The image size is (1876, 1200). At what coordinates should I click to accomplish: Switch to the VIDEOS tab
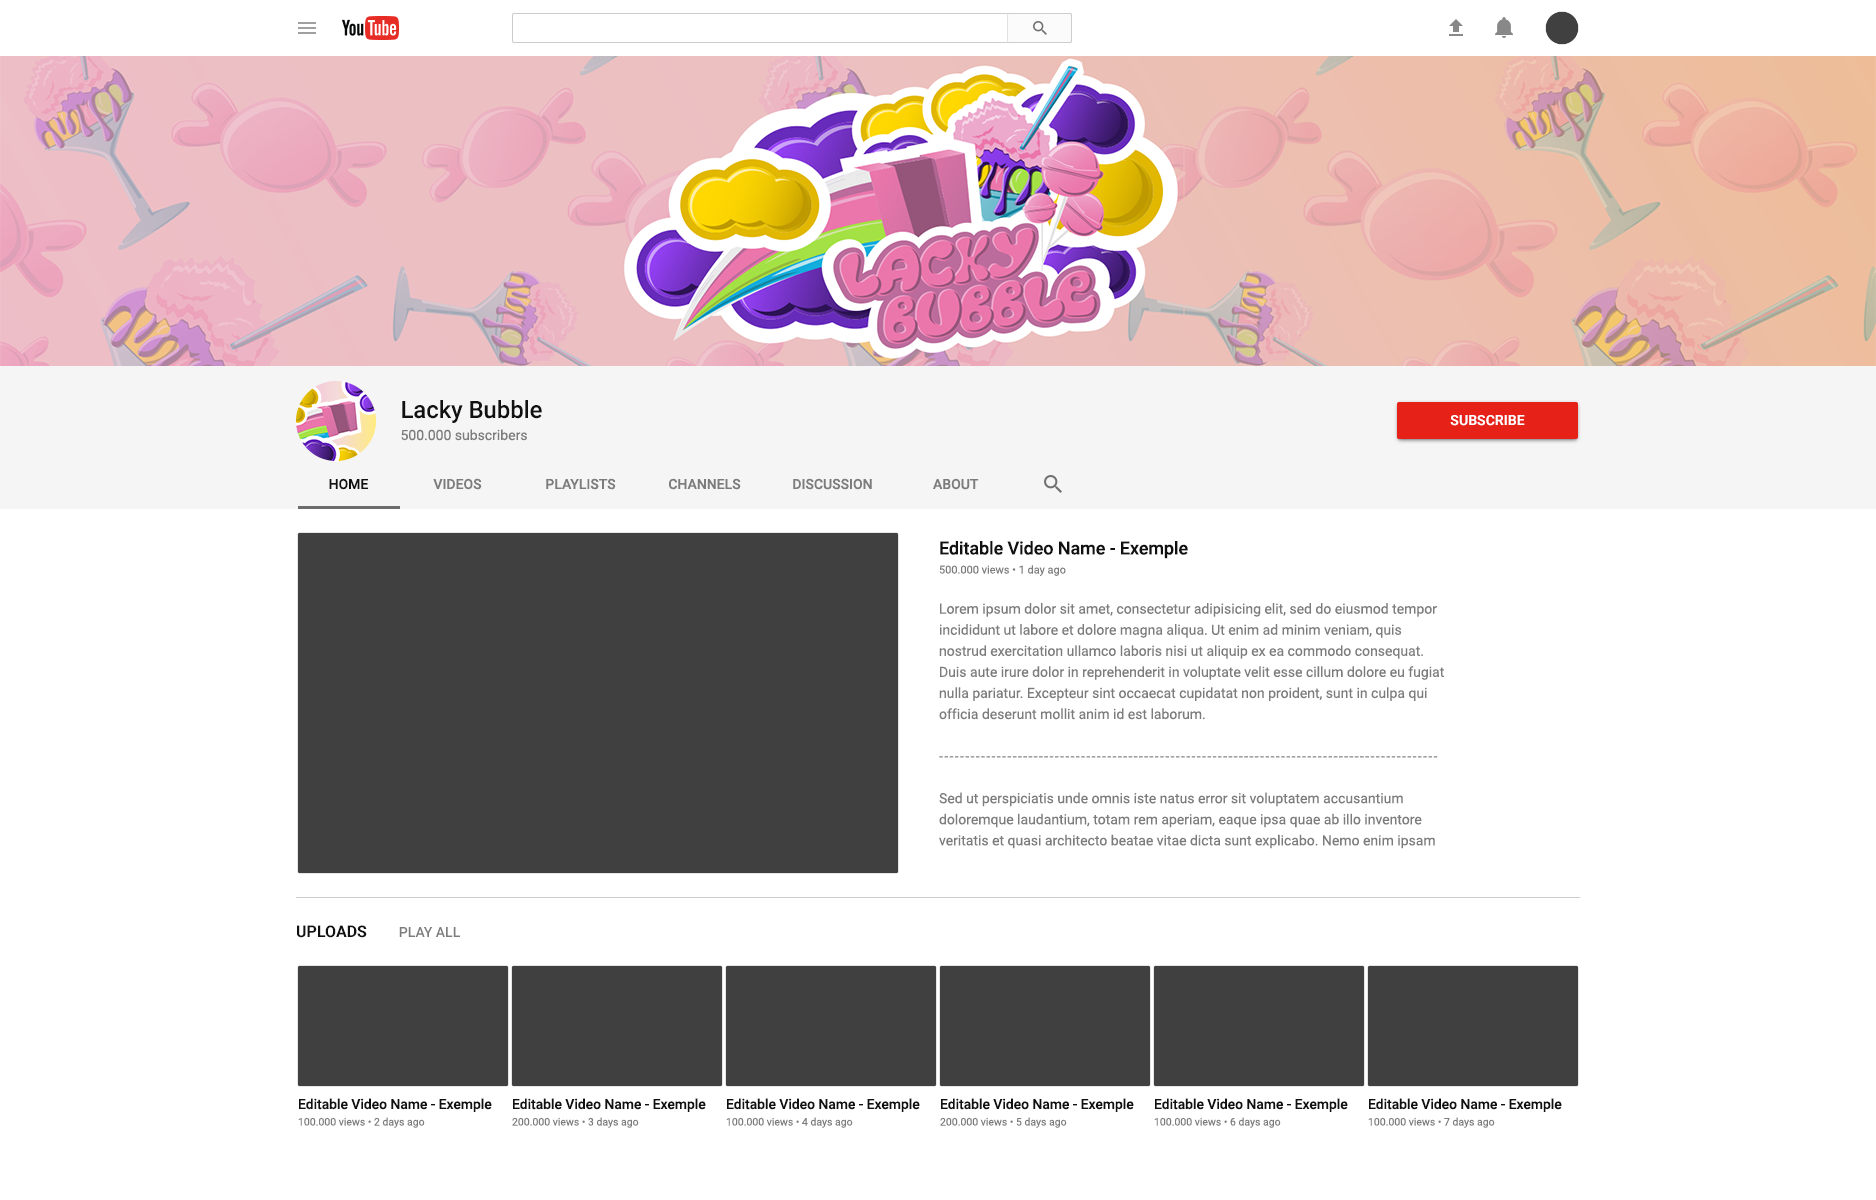456,484
